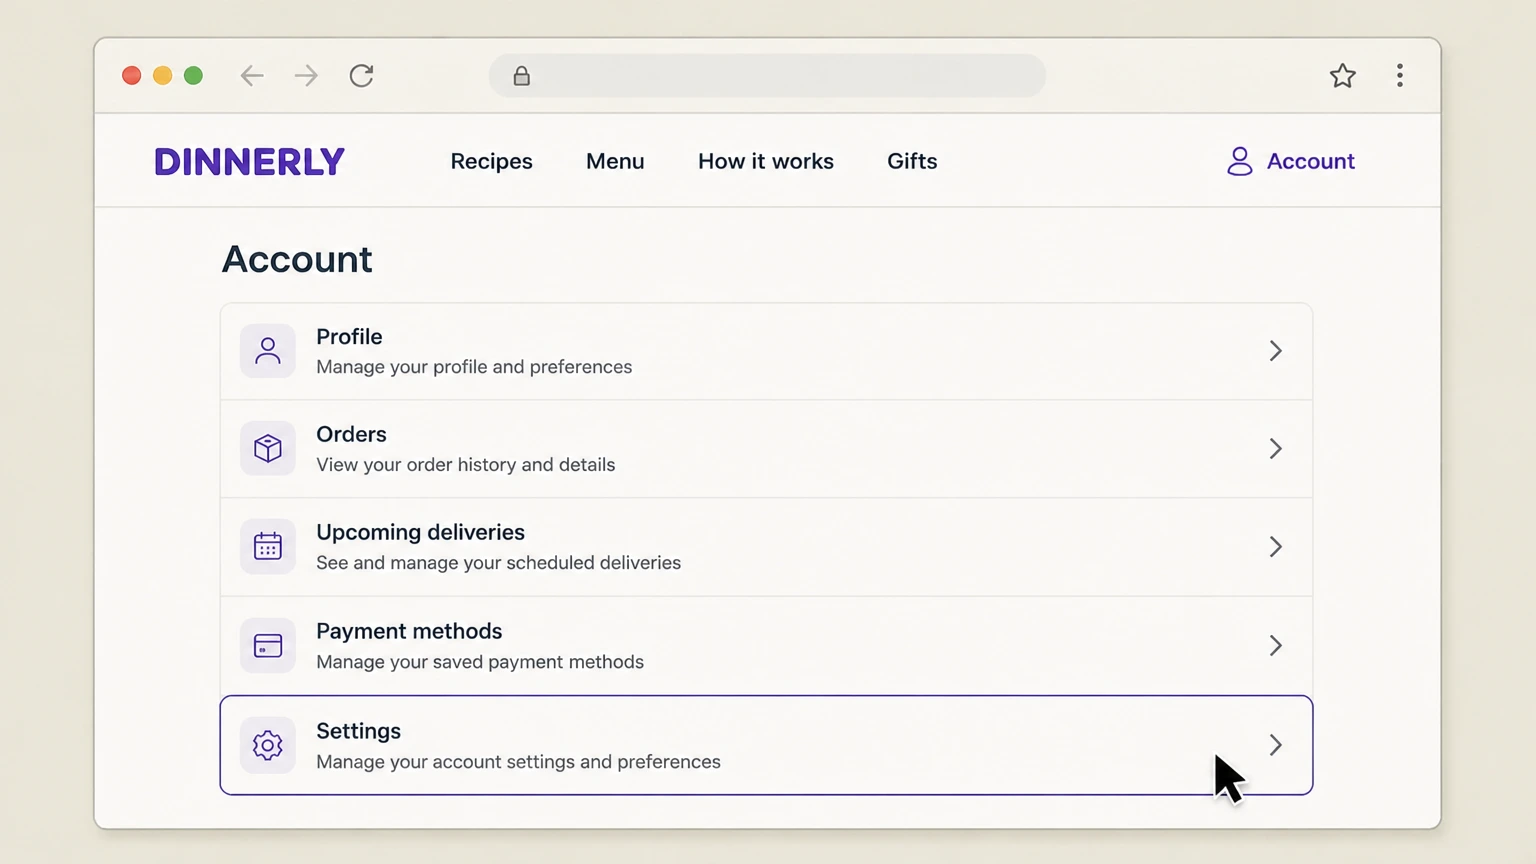
Task: Open Payment methods via its chevron
Action: (1275, 645)
